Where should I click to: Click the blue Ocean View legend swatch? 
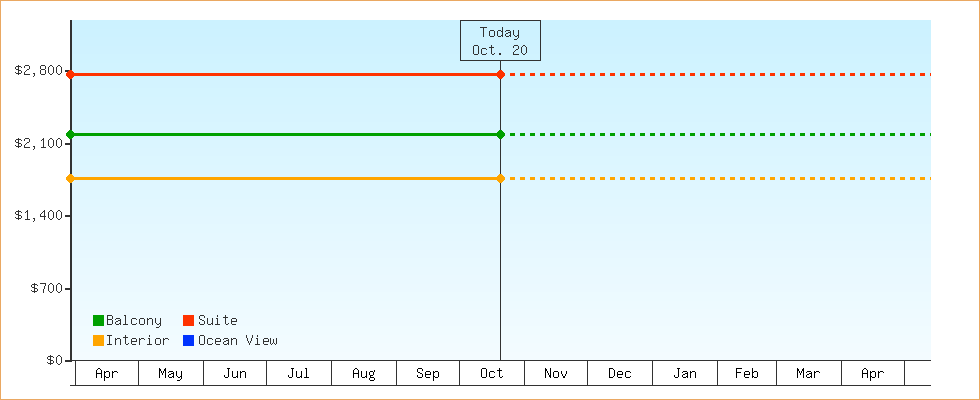[188, 340]
